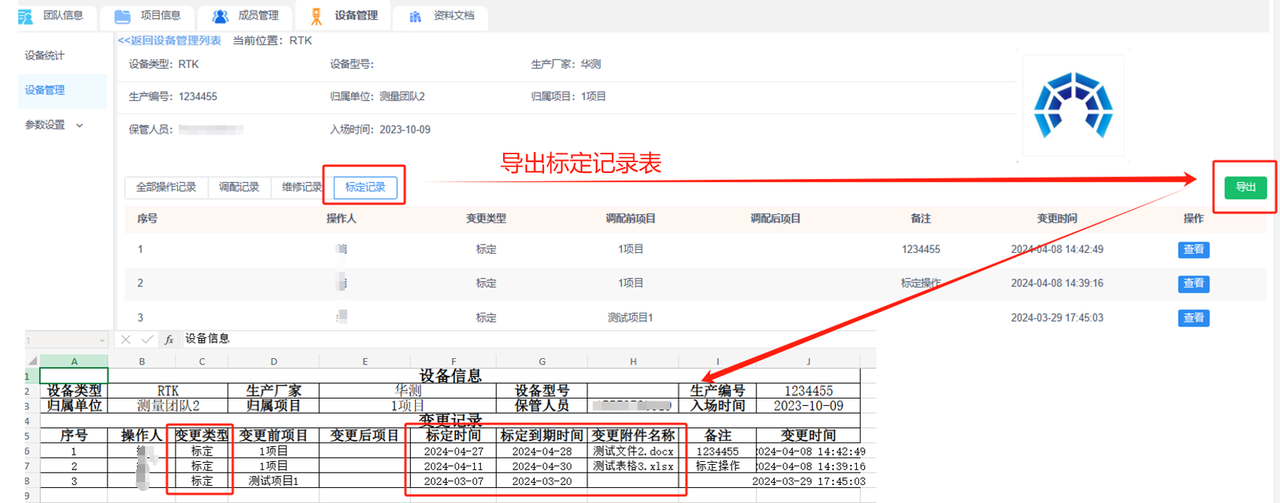The width and height of the screenshot is (1280, 503).
Task: Open the spreadsheet name box dropdown
Action: (x=101, y=340)
